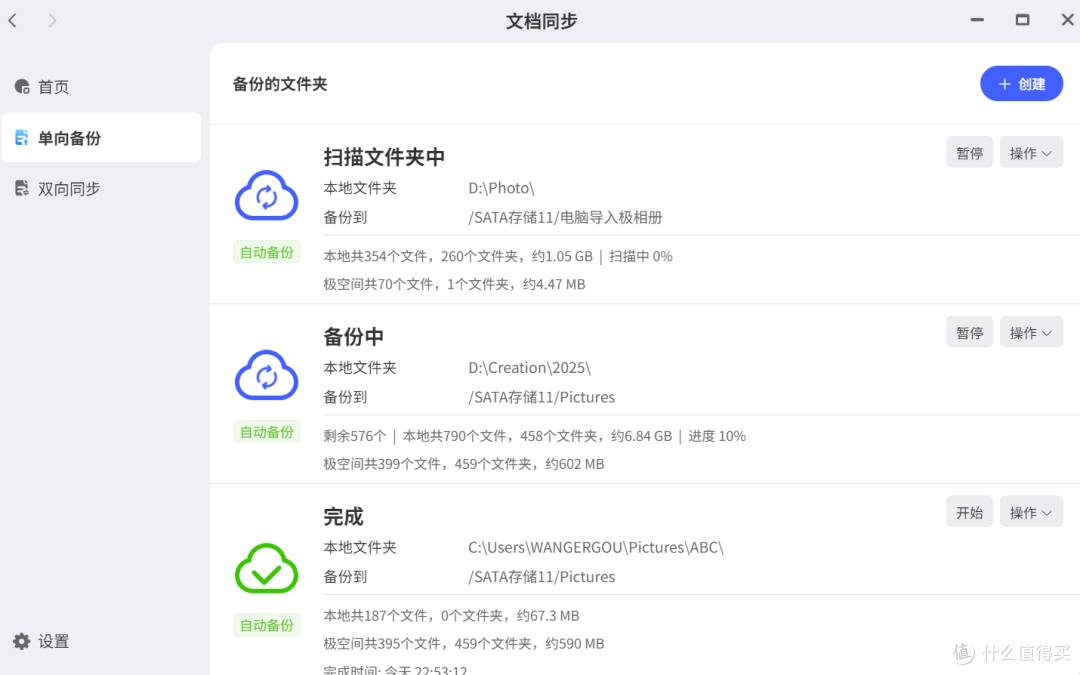1080x675 pixels.
Task: Click 自动备份 tag under D:\Creation\2025\ task
Action: [x=267, y=432]
